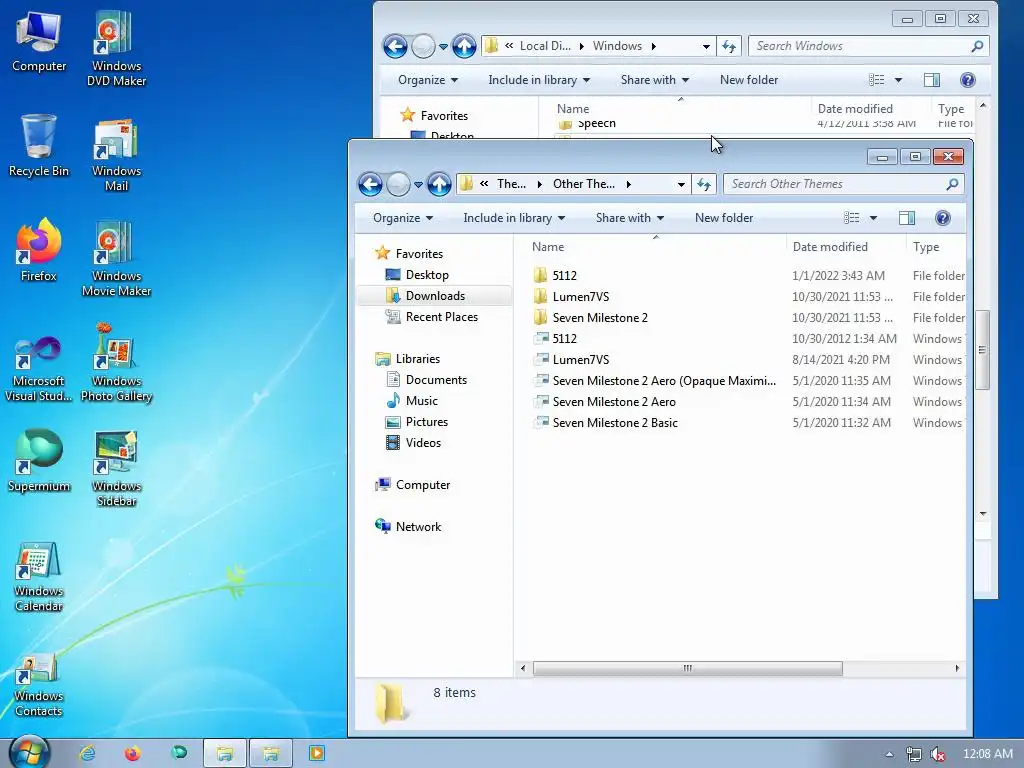Sort by Date modified in Other Themes
The image size is (1024, 768).
[846, 247]
